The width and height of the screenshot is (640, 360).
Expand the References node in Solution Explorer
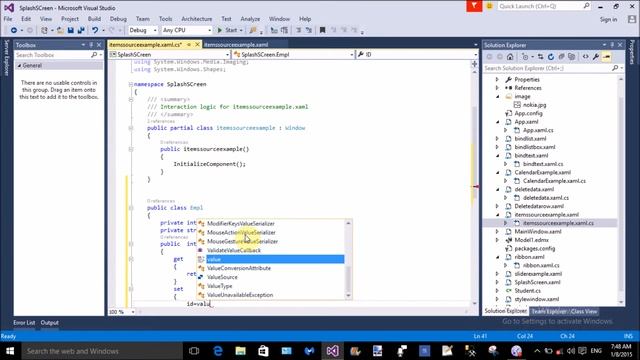tap(497, 88)
